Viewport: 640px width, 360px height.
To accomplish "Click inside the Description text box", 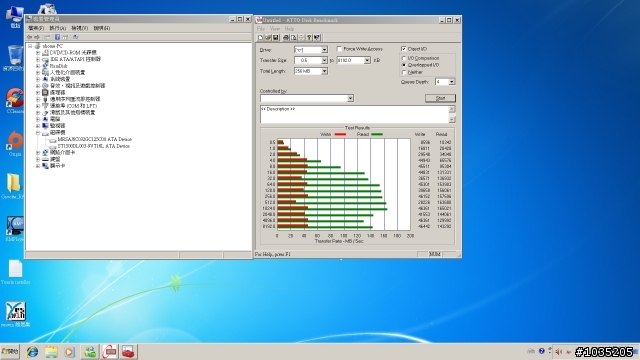I will click(354, 114).
